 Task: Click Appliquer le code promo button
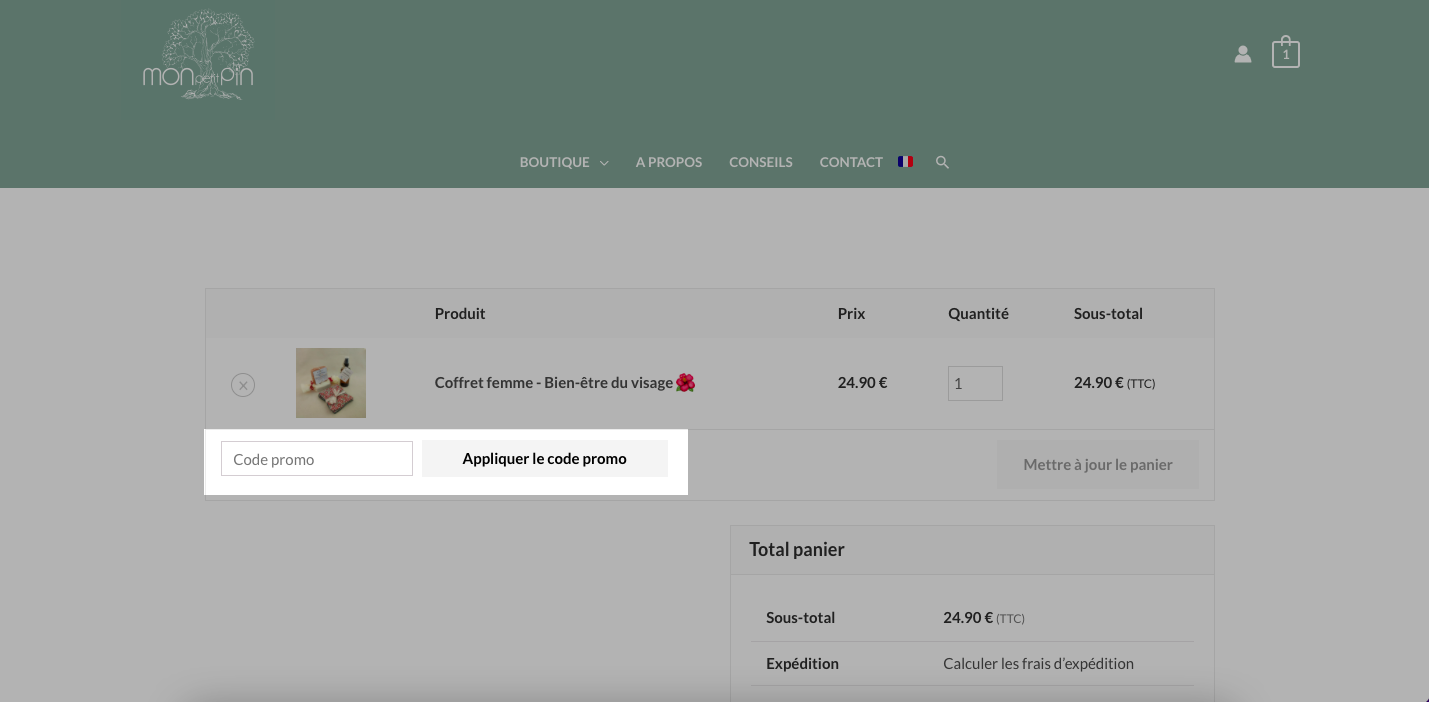coord(545,459)
